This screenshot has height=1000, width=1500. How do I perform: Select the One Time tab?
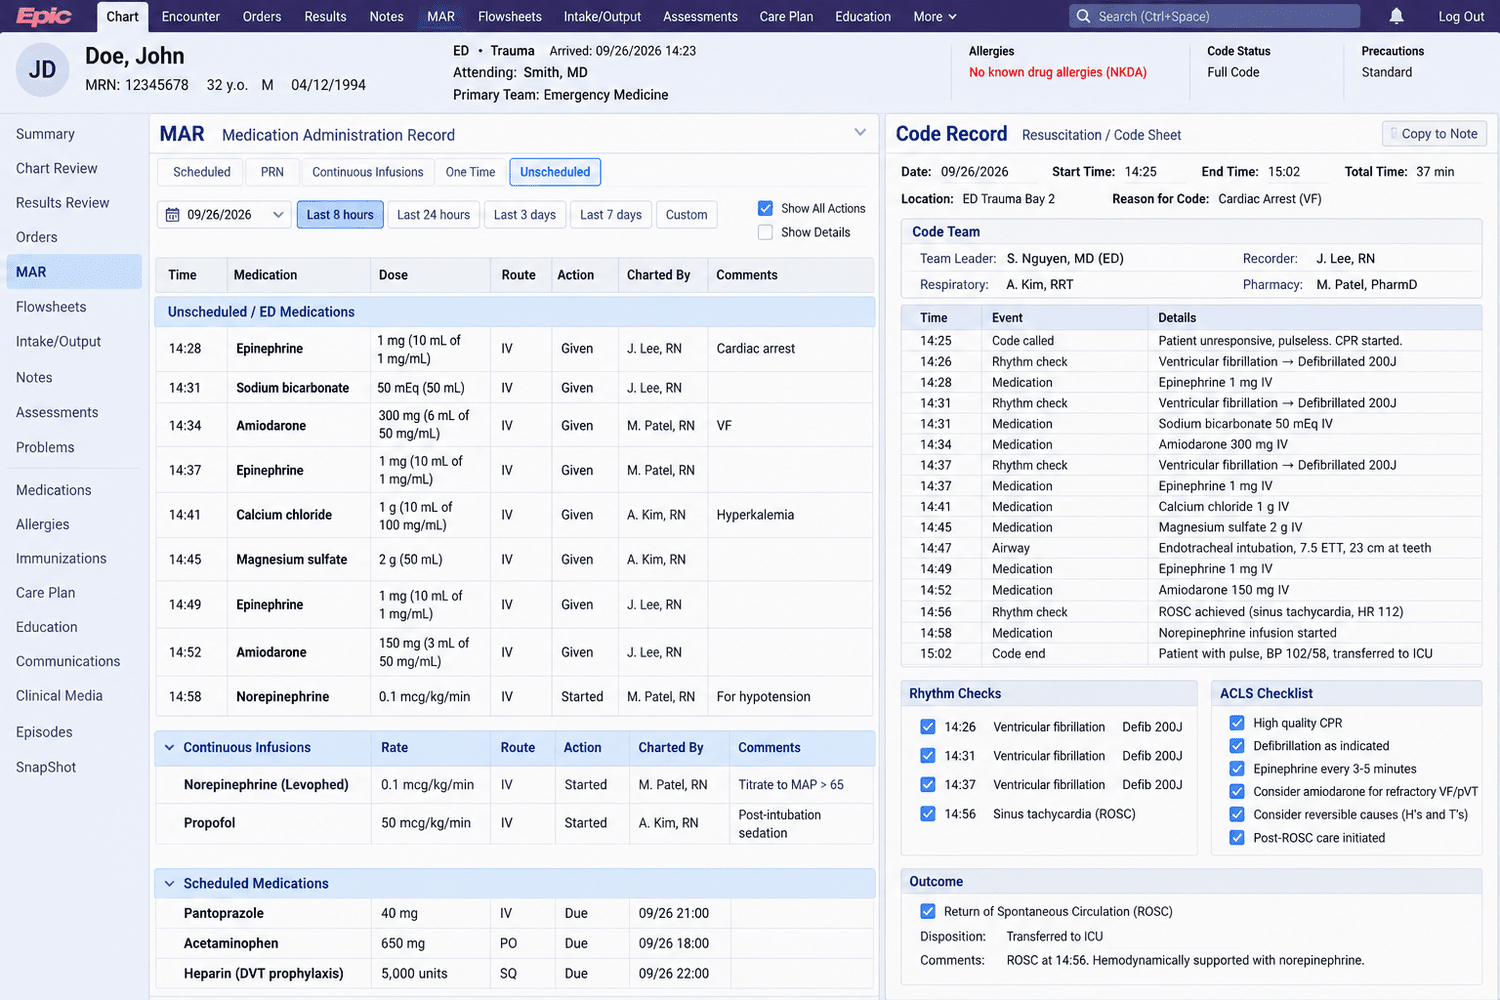pyautogui.click(x=470, y=172)
